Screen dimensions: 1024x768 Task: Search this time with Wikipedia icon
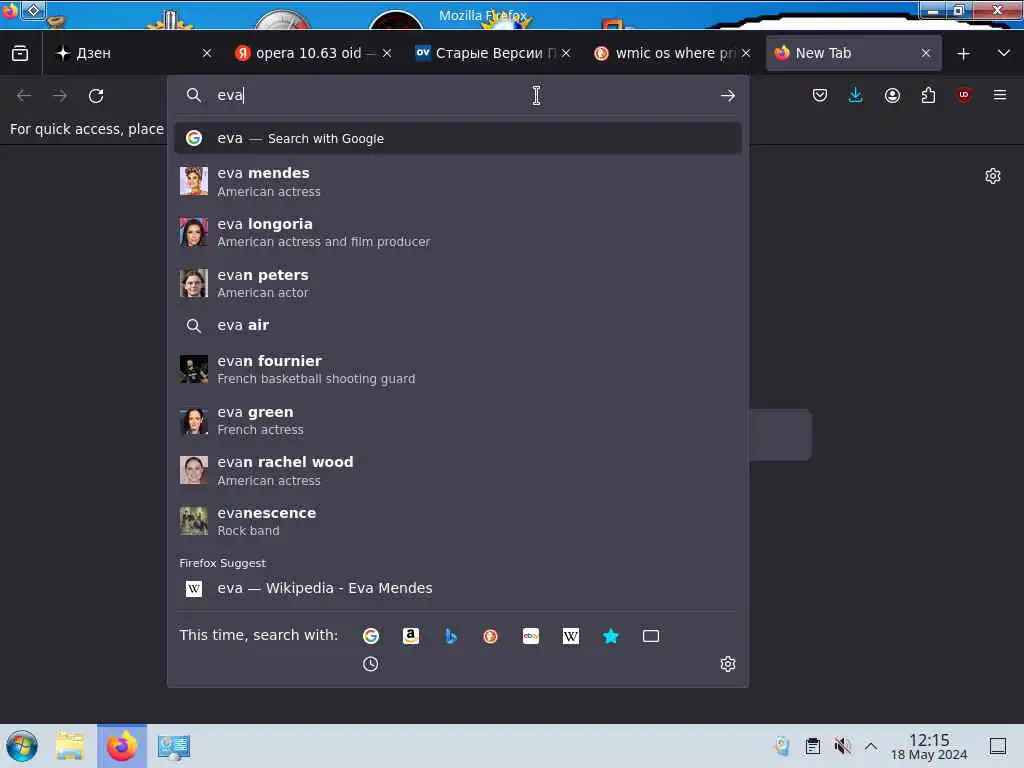[x=571, y=635]
